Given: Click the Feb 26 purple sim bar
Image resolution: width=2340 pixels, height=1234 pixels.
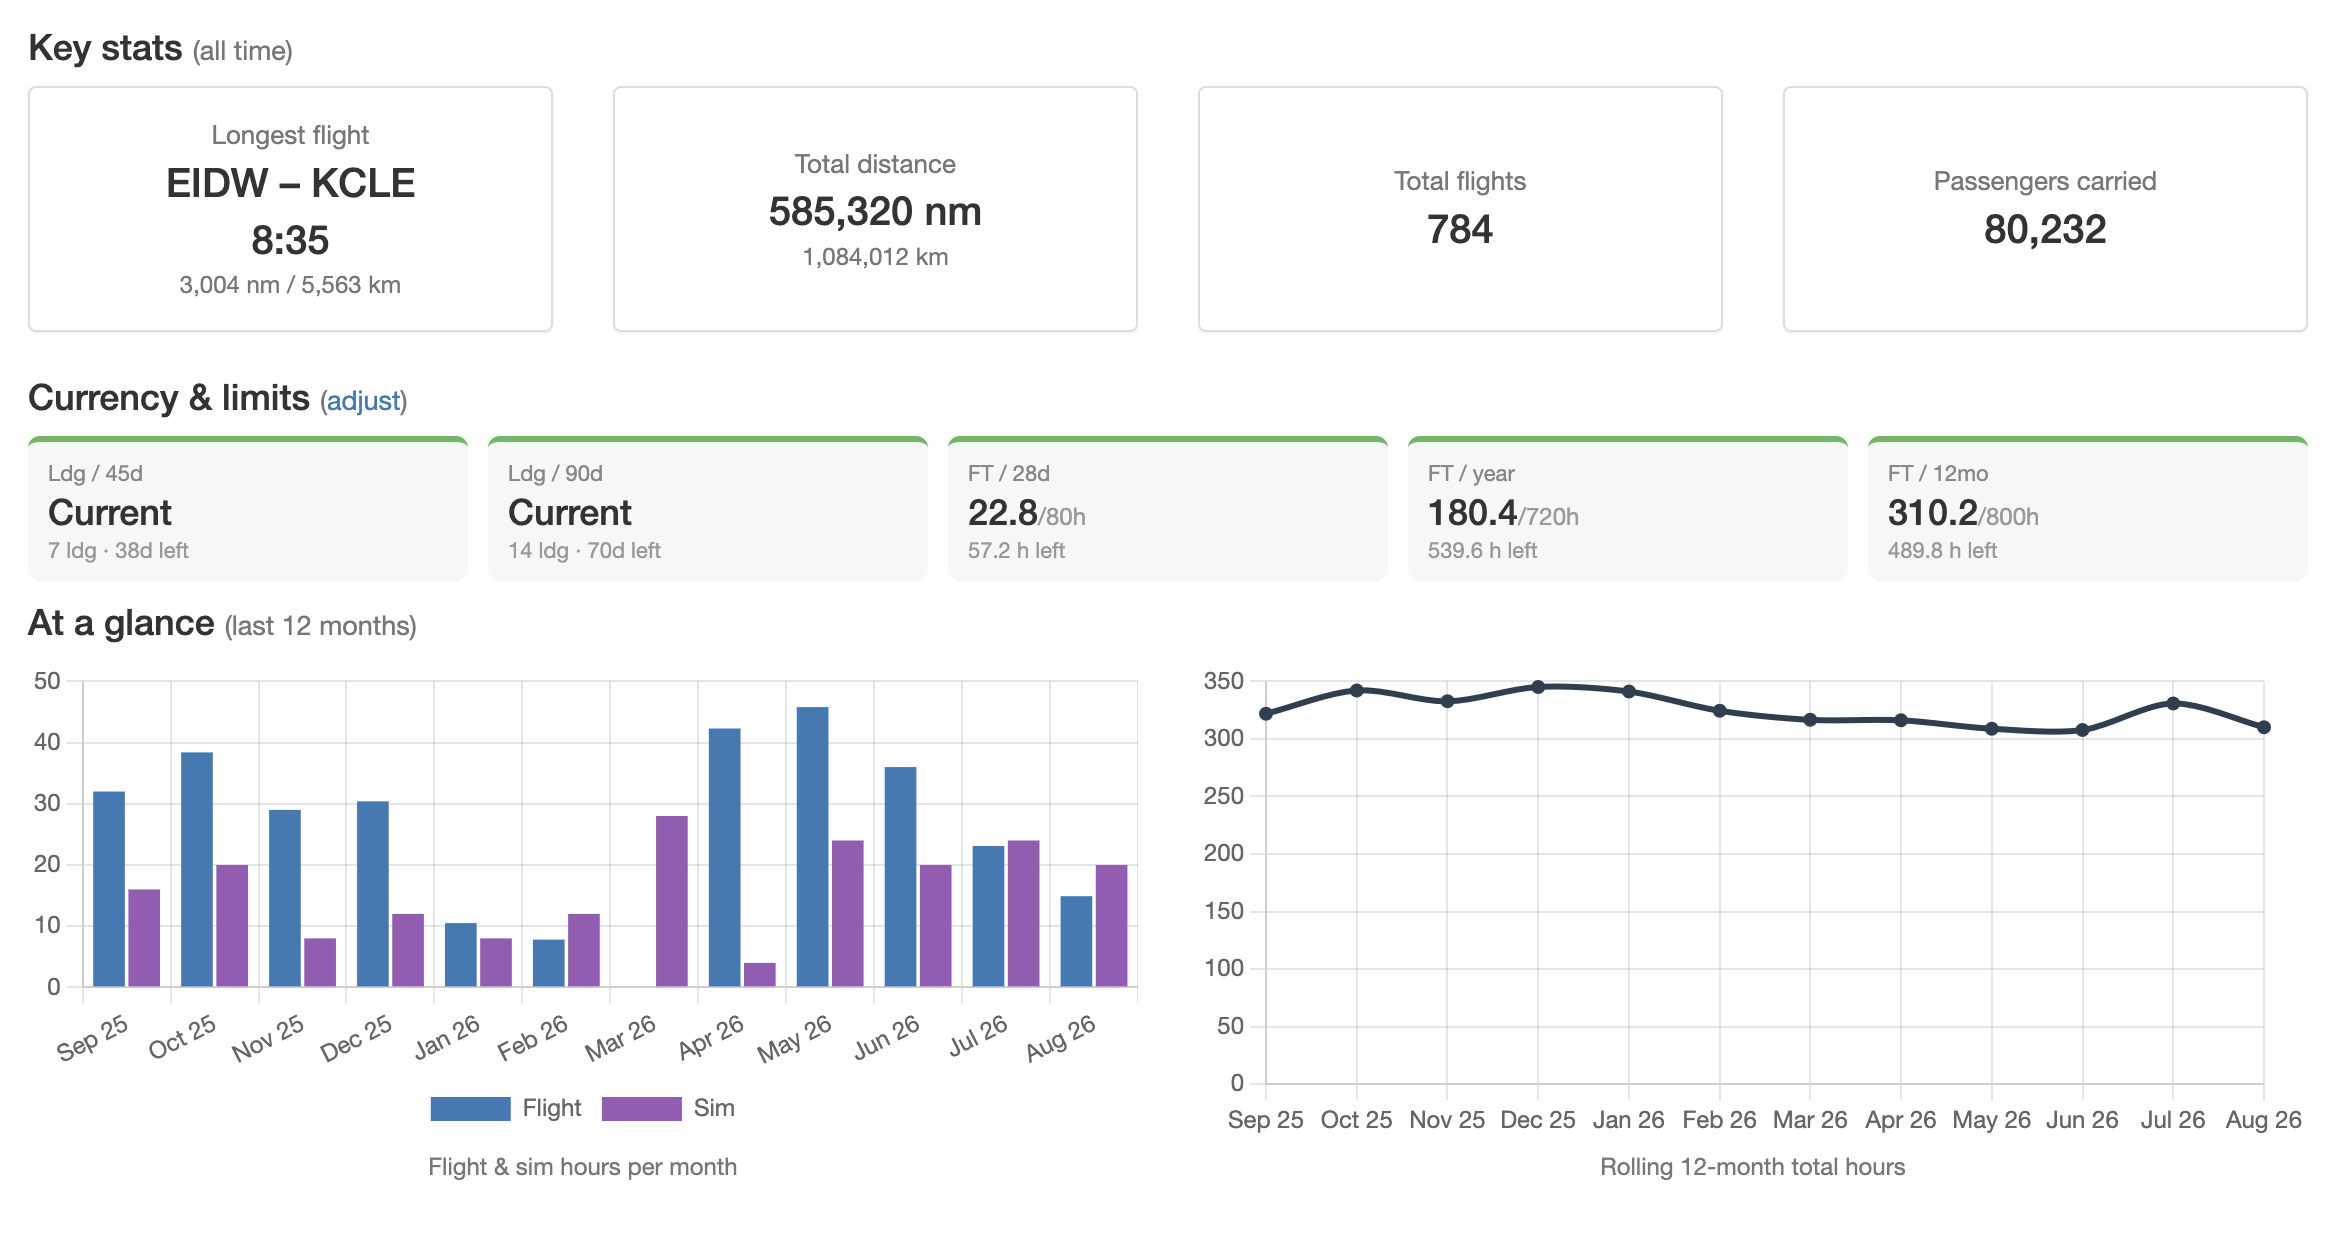Looking at the screenshot, I should 583,950.
